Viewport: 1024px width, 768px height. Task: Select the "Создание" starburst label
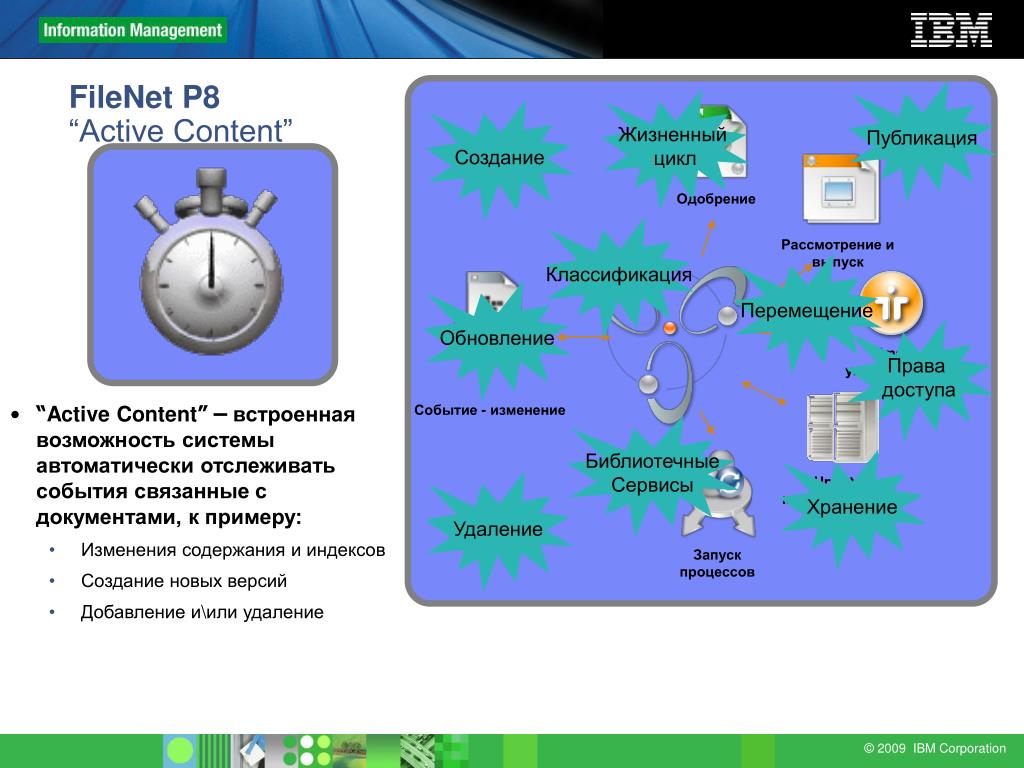[499, 157]
